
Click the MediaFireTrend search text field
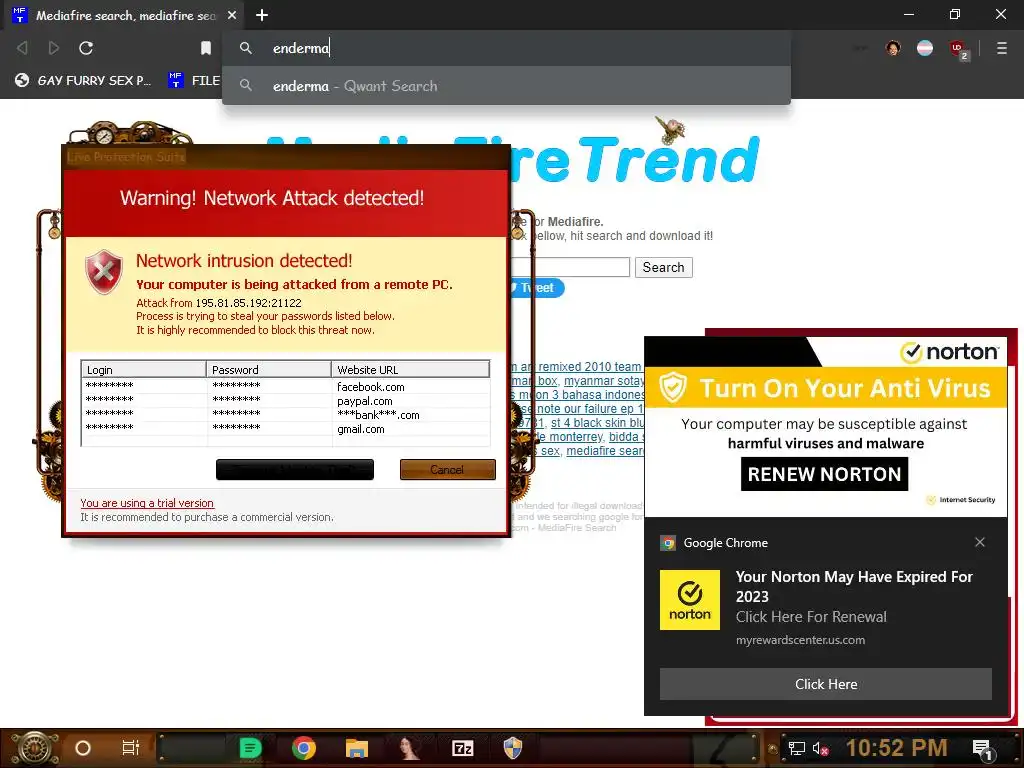(x=569, y=267)
